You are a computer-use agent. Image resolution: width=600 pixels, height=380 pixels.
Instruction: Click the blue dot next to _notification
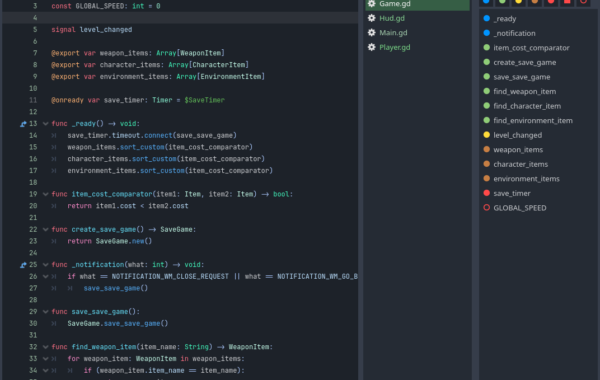pos(486,33)
